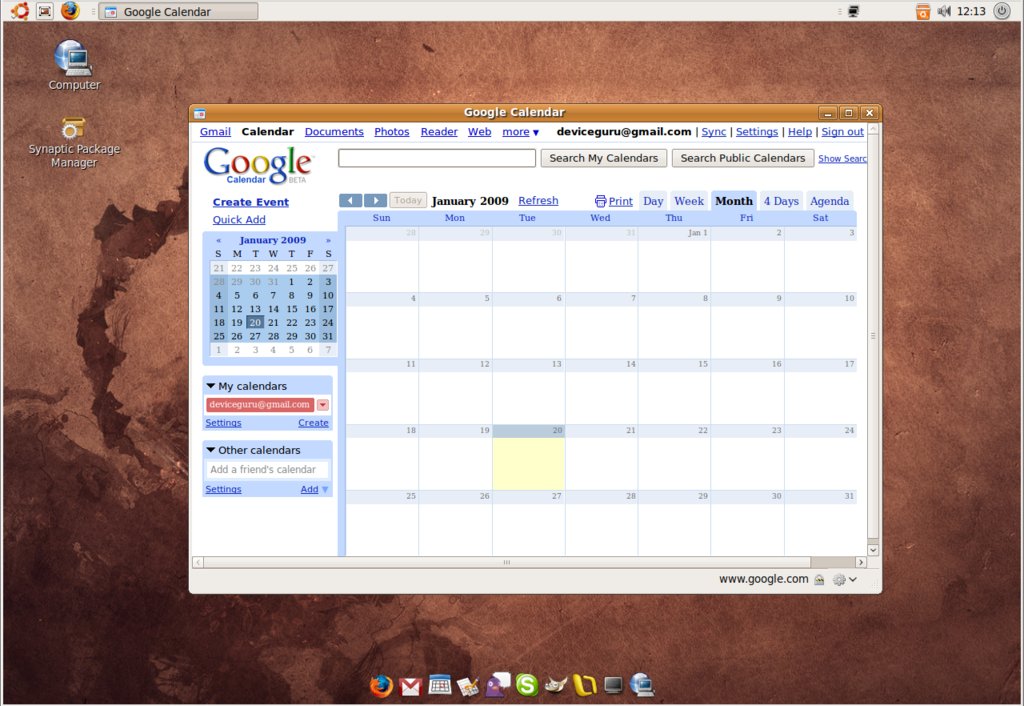Switch to 4 Days view
The width and height of the screenshot is (1024, 706).
pos(781,201)
